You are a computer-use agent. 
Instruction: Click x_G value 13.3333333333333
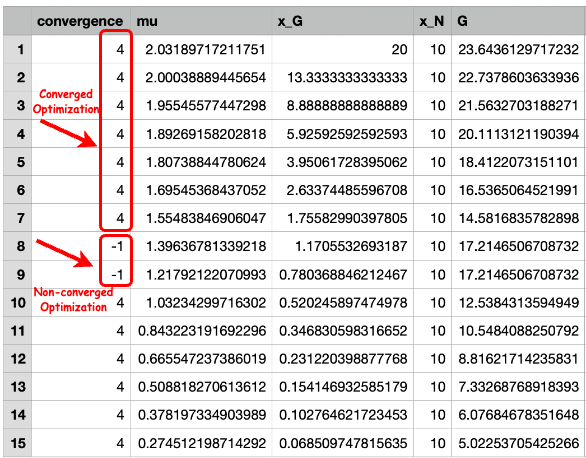(347, 77)
